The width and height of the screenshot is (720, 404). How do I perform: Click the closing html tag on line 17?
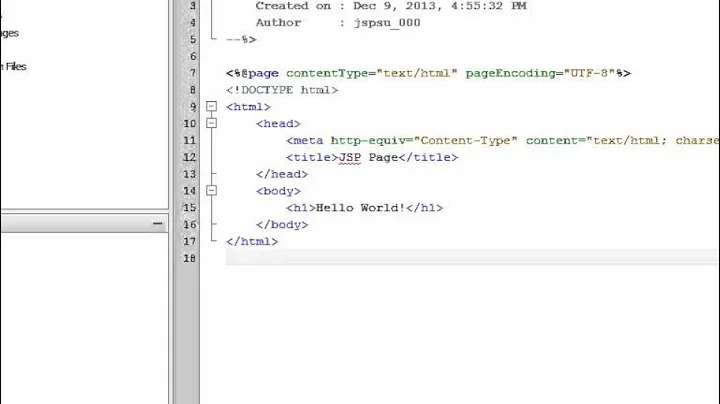pos(252,241)
